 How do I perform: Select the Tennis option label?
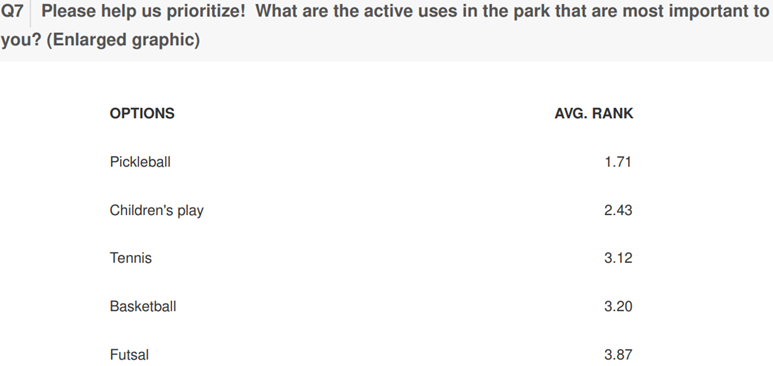(131, 258)
